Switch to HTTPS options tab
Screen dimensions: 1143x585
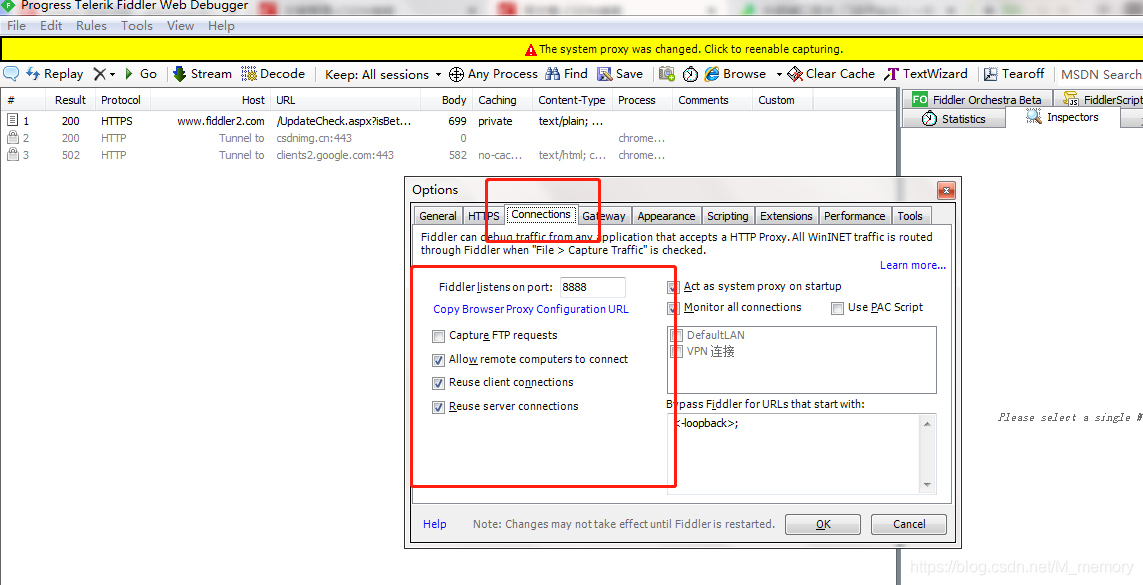483,216
